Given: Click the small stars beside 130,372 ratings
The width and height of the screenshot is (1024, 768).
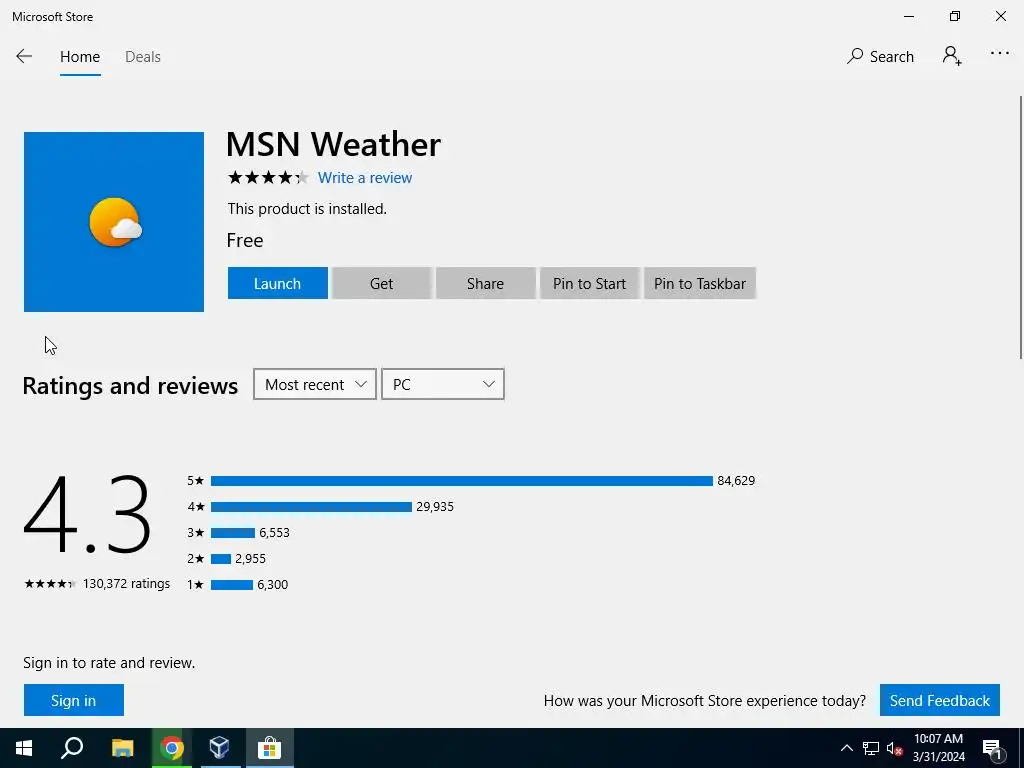Looking at the screenshot, I should point(50,584).
